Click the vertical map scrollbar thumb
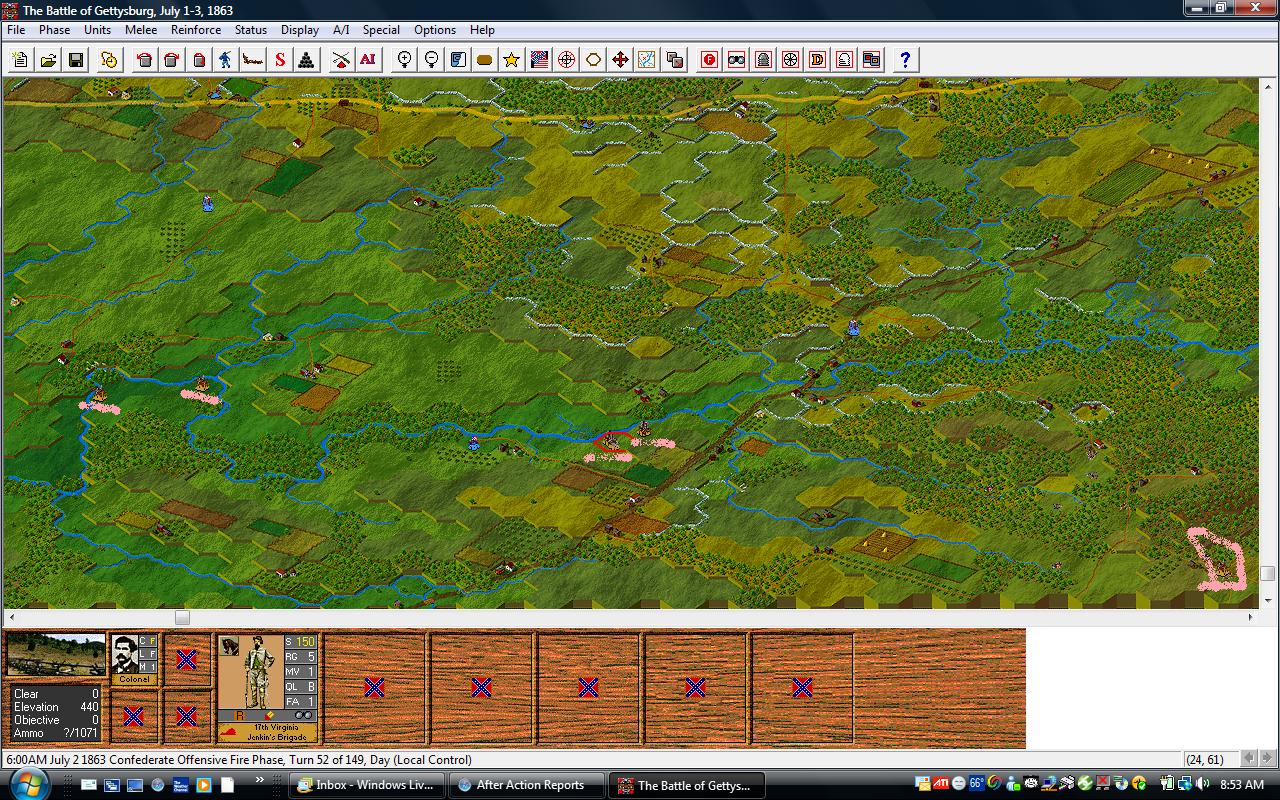Viewport: 1280px width, 800px height. [1267, 573]
